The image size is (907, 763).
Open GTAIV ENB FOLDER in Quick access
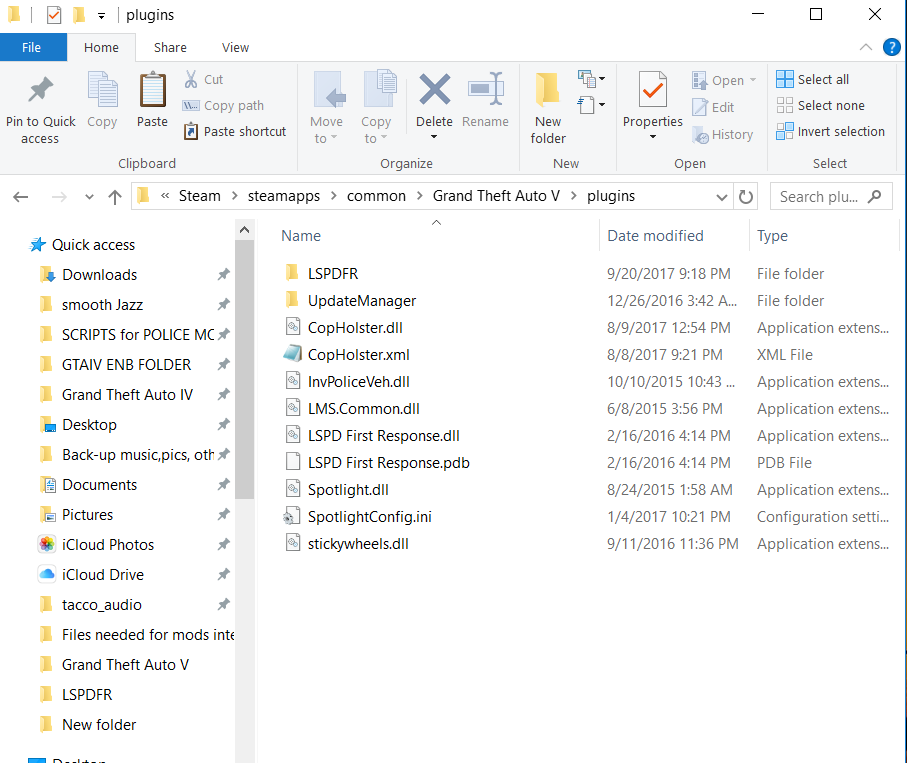[x=126, y=364]
